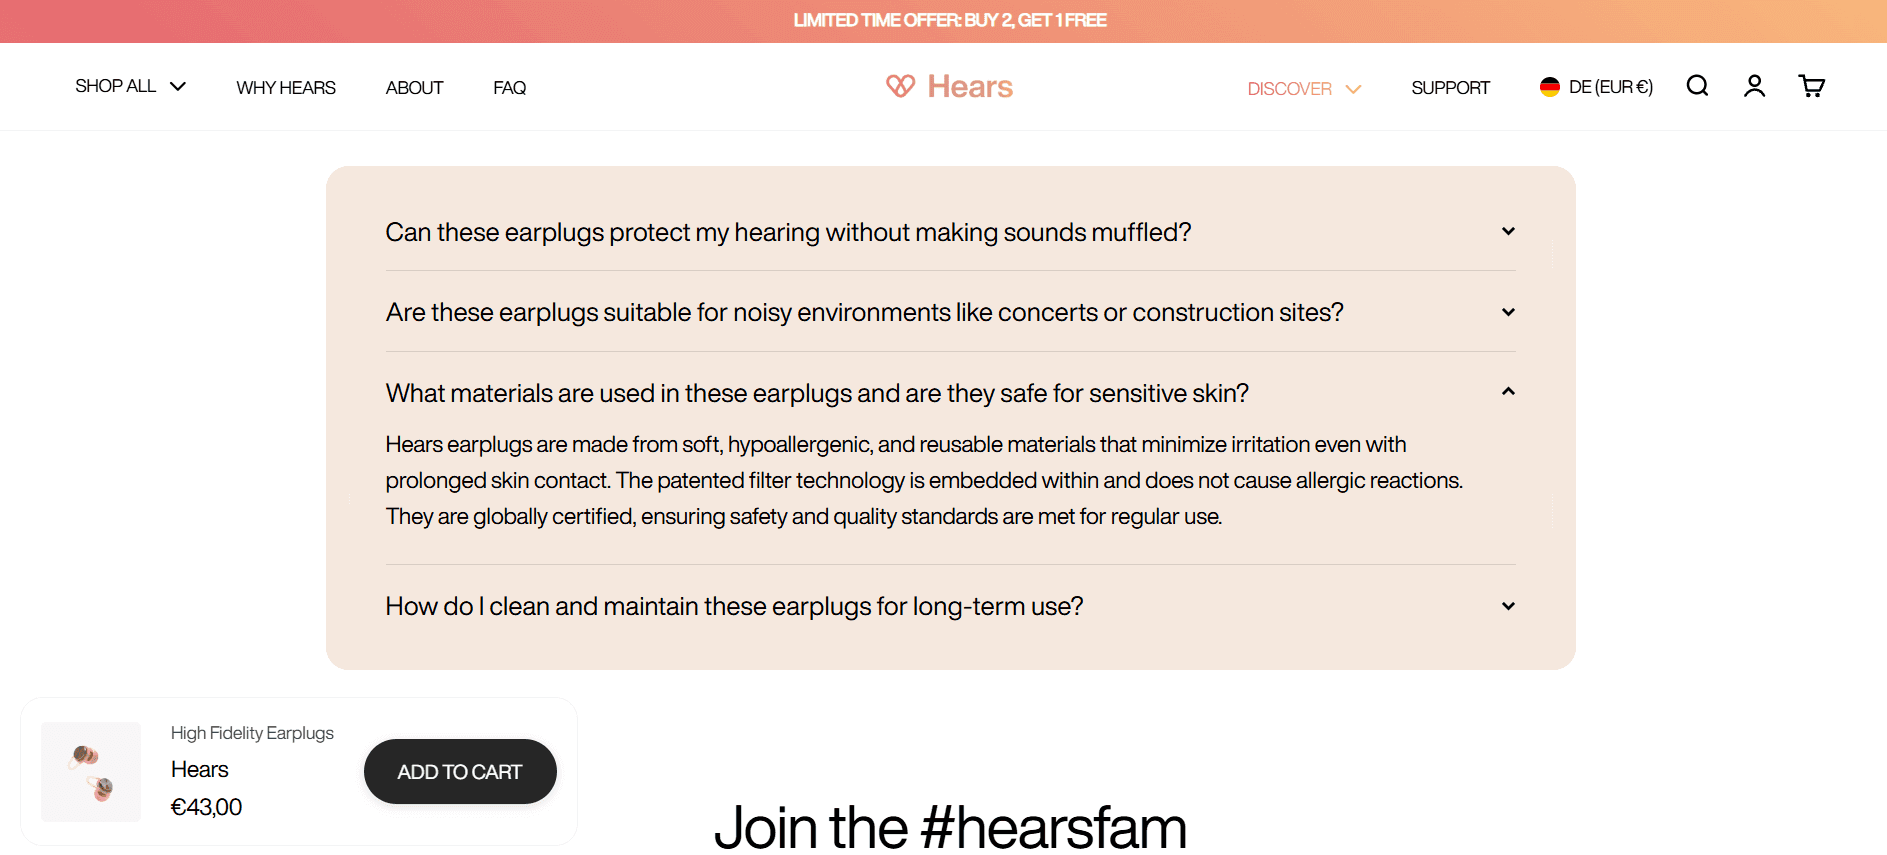Open the About menu item
This screenshot has height=855, width=1887.
414,88
